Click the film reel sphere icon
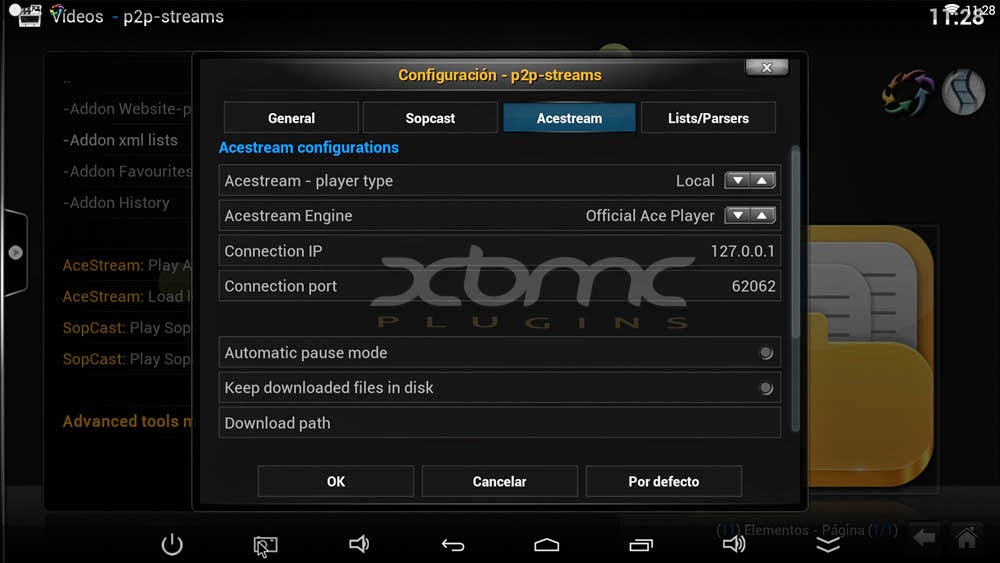 (964, 92)
